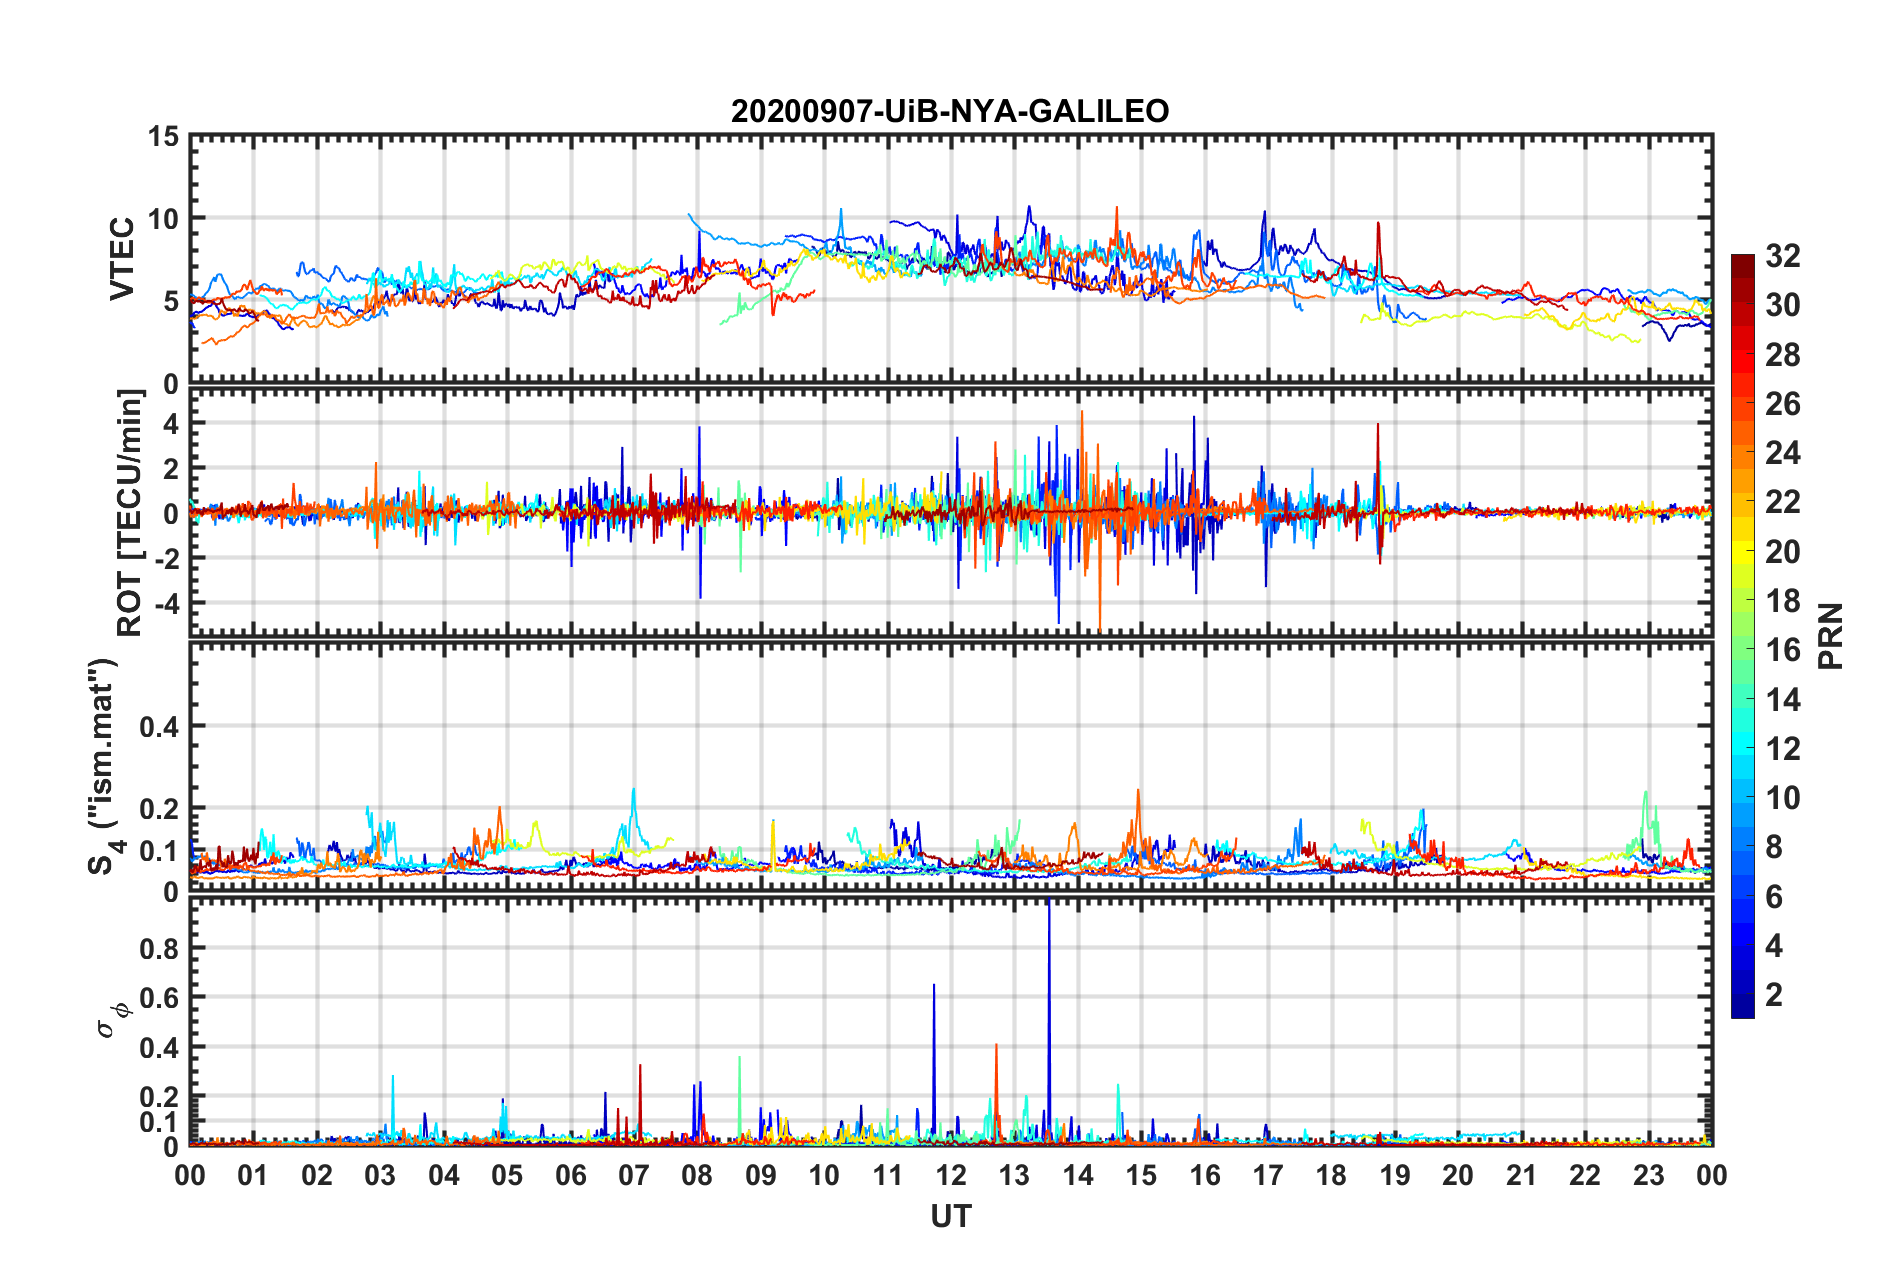This screenshot has width=1902, height=1272.
Task: Click the colorbar tick label 2
Action: tap(1774, 994)
